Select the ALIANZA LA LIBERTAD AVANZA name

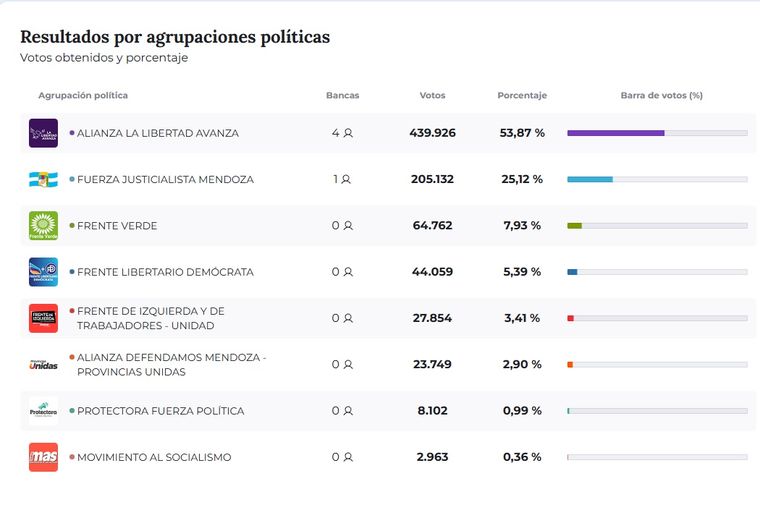(158, 133)
